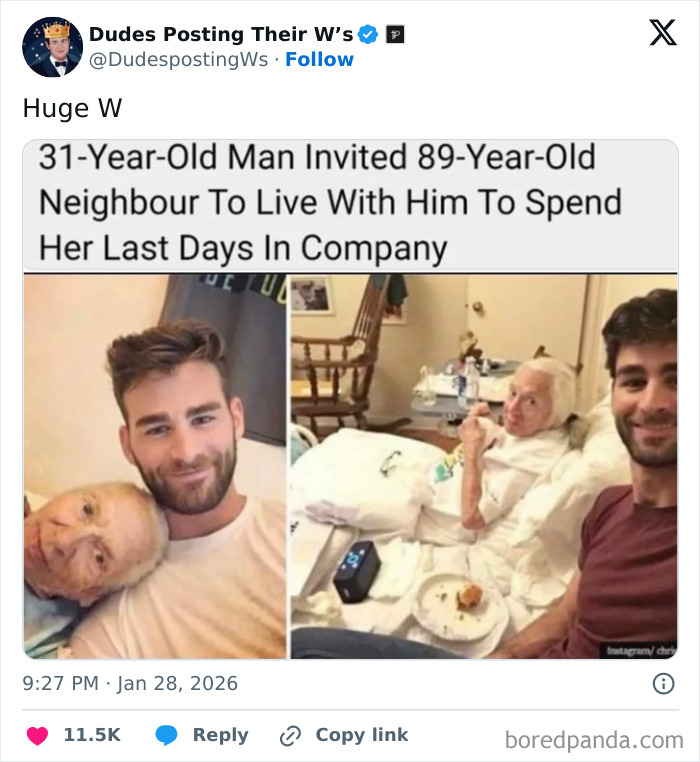Viewport: 700px width, 762px height.
Task: Click the square affiliate badge beside the checkmark
Action: pos(395,35)
